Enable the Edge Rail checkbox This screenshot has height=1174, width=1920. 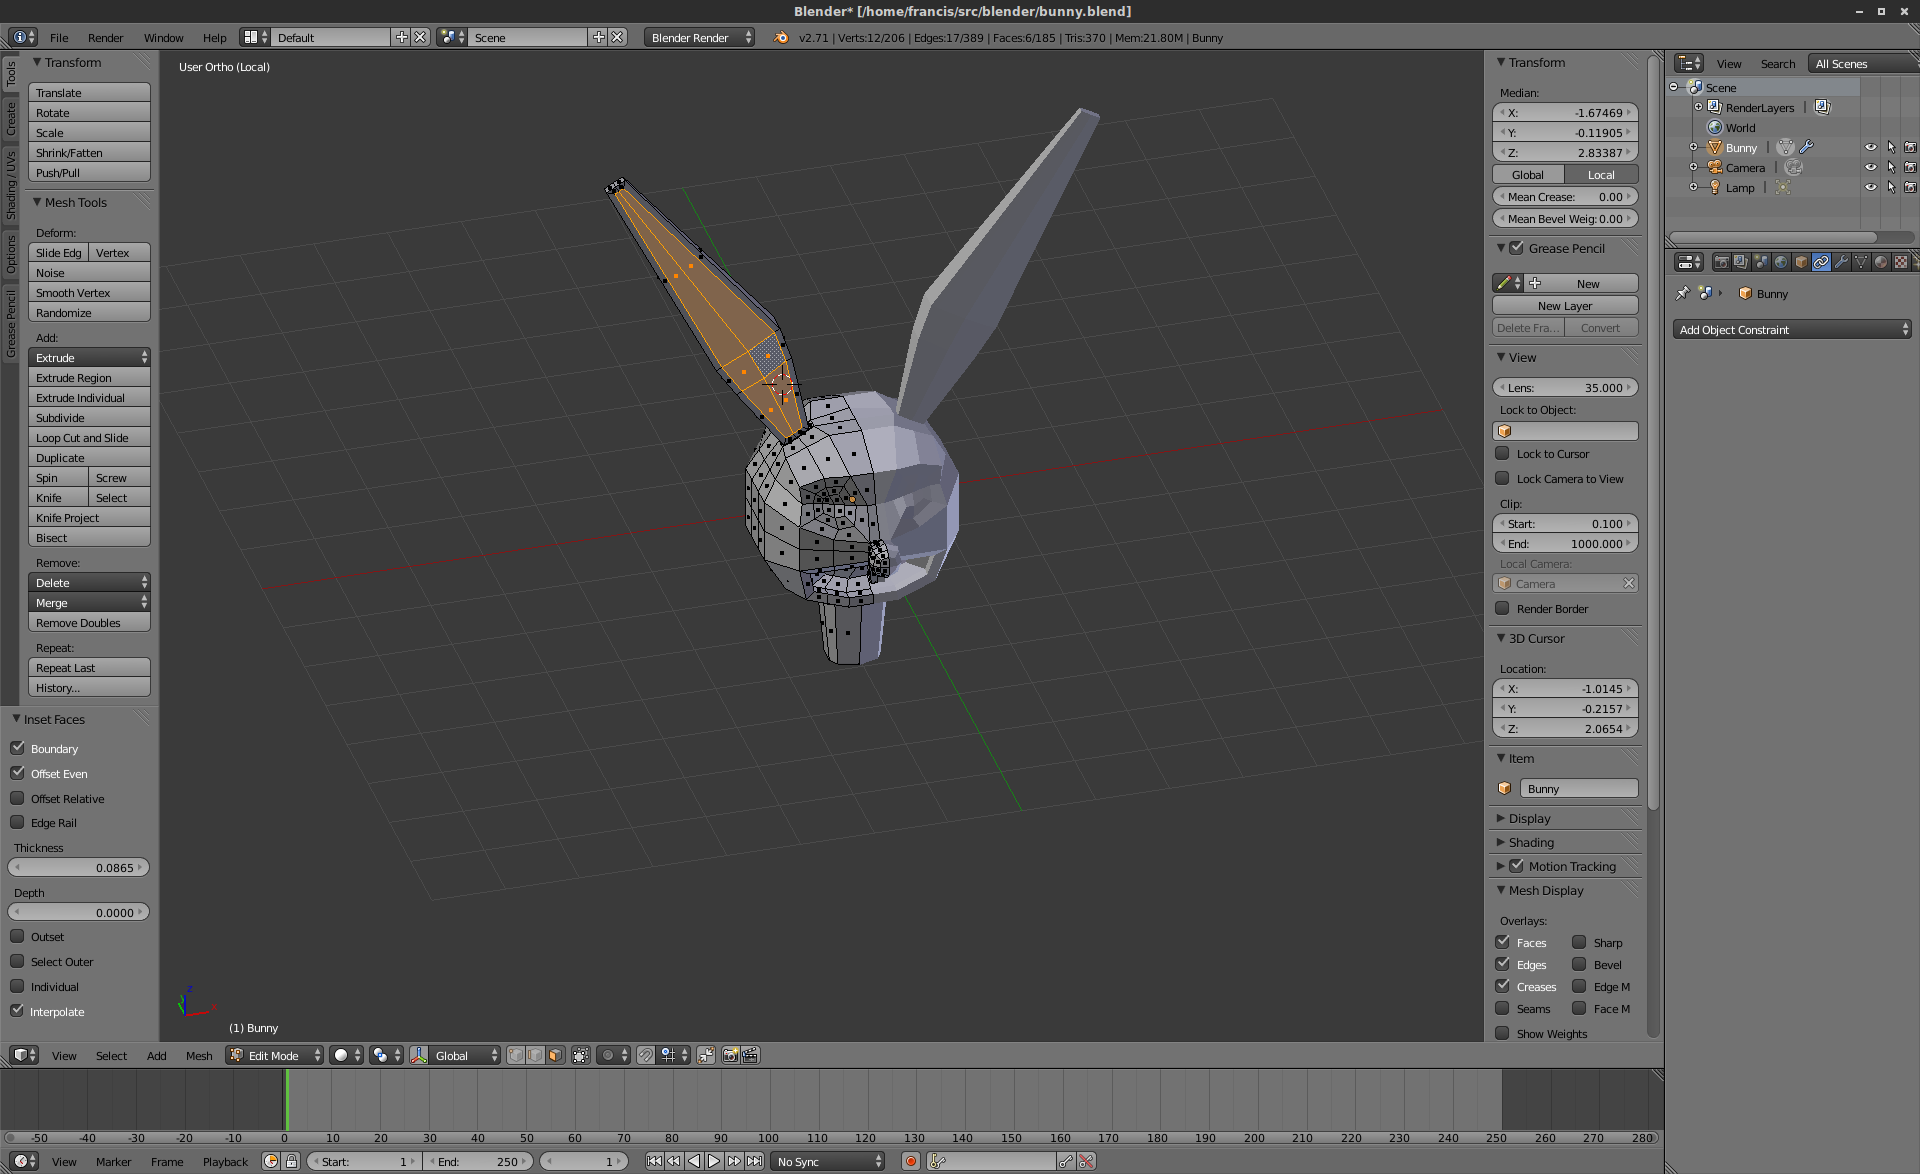point(17,822)
